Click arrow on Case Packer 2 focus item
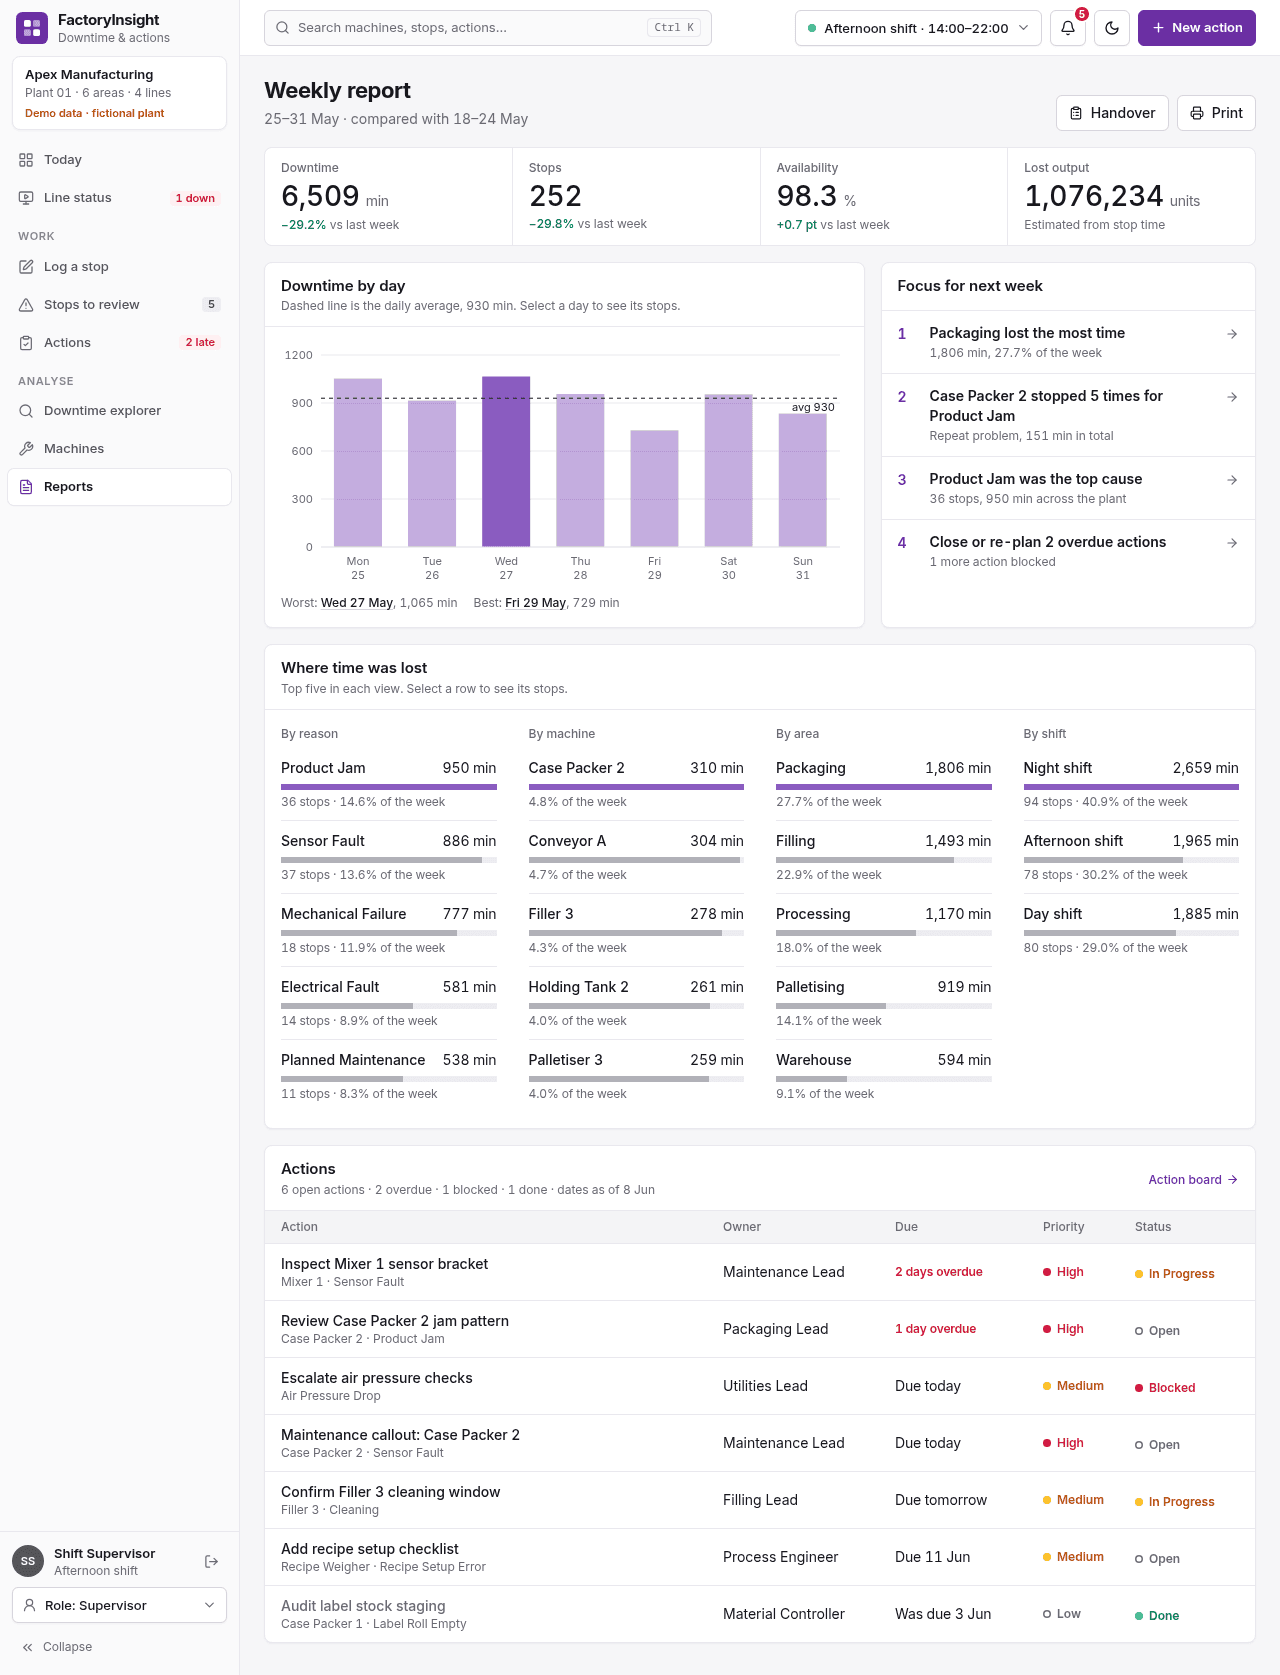Viewport: 1280px width, 1675px height. (1232, 397)
